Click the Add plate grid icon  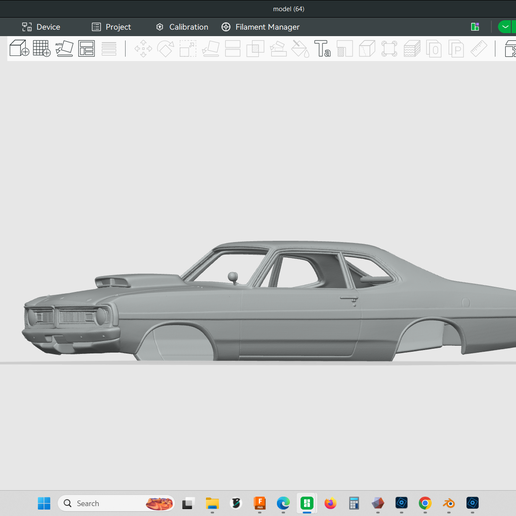point(42,49)
